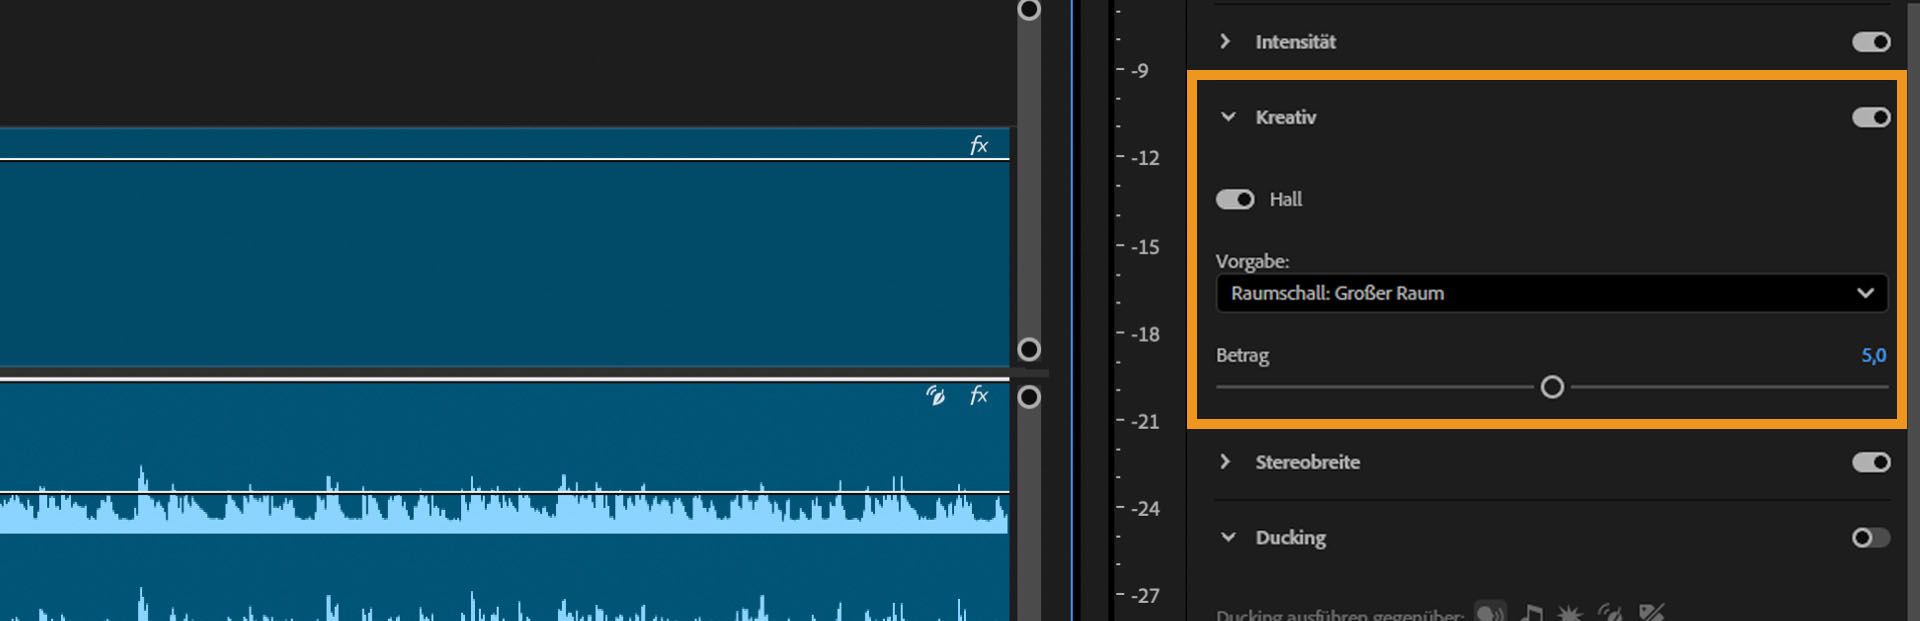The height and width of the screenshot is (621, 1920).
Task: Select untagged clips as ducking target
Action: pyautogui.click(x=1651, y=612)
